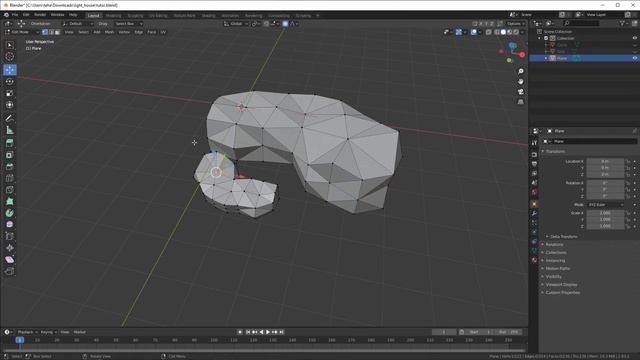This screenshot has height=360, width=640.
Task: Click the viewport pan hand icon
Action: point(521,82)
